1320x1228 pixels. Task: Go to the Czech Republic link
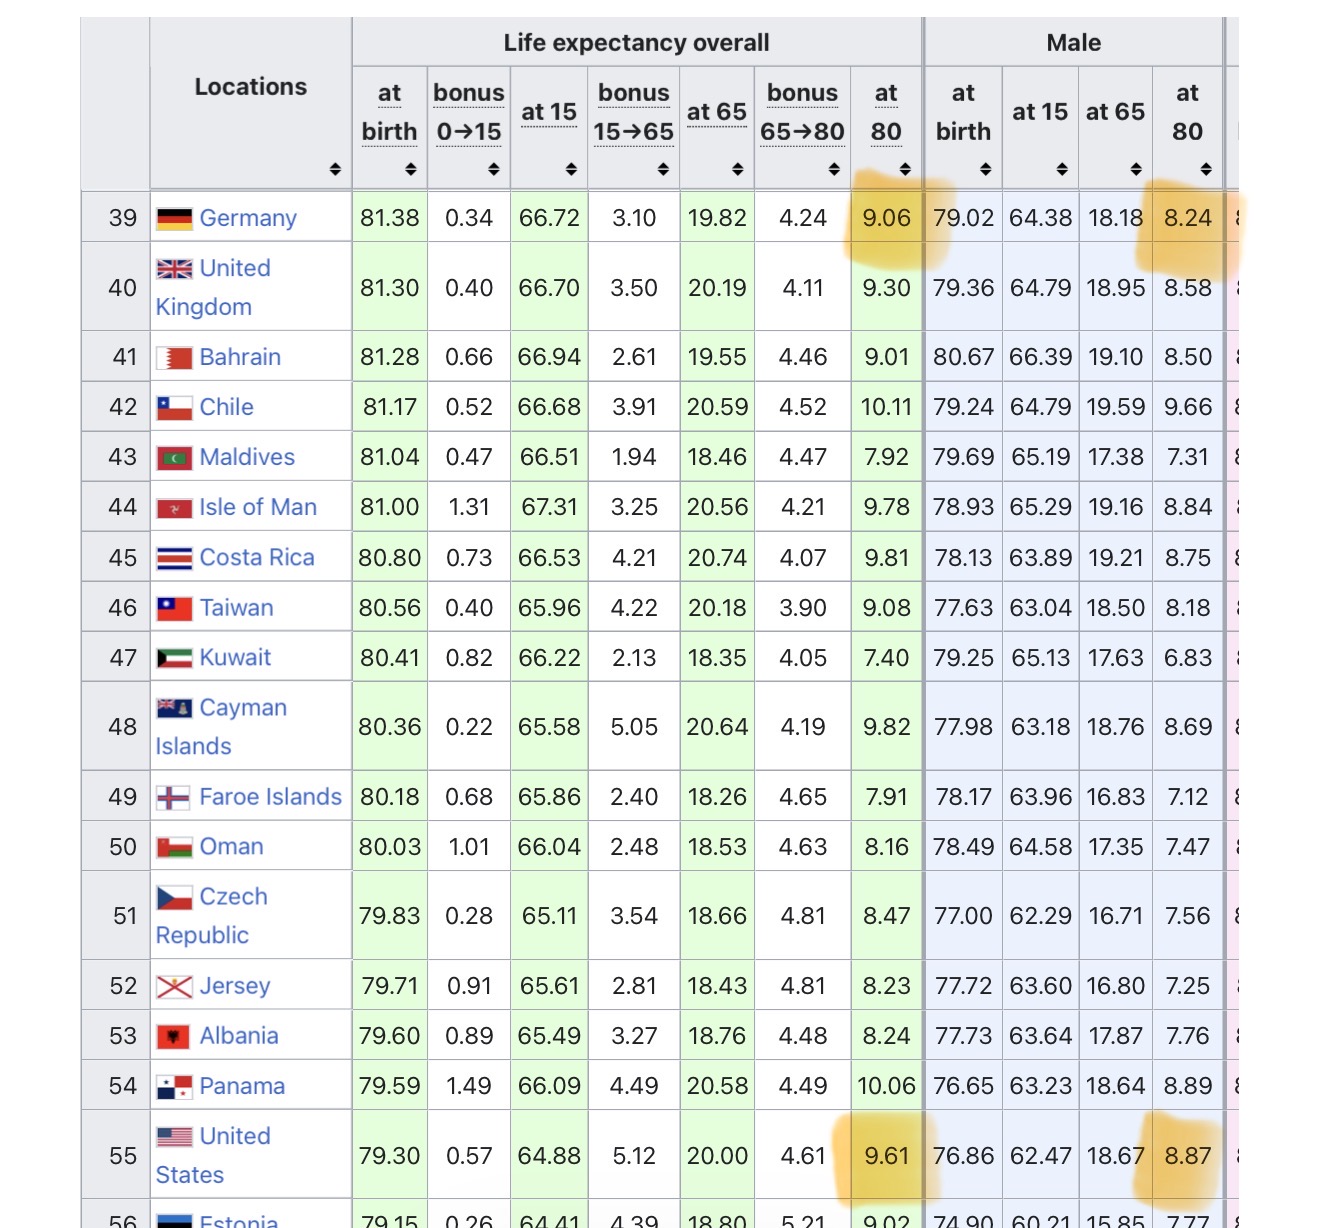(x=212, y=916)
